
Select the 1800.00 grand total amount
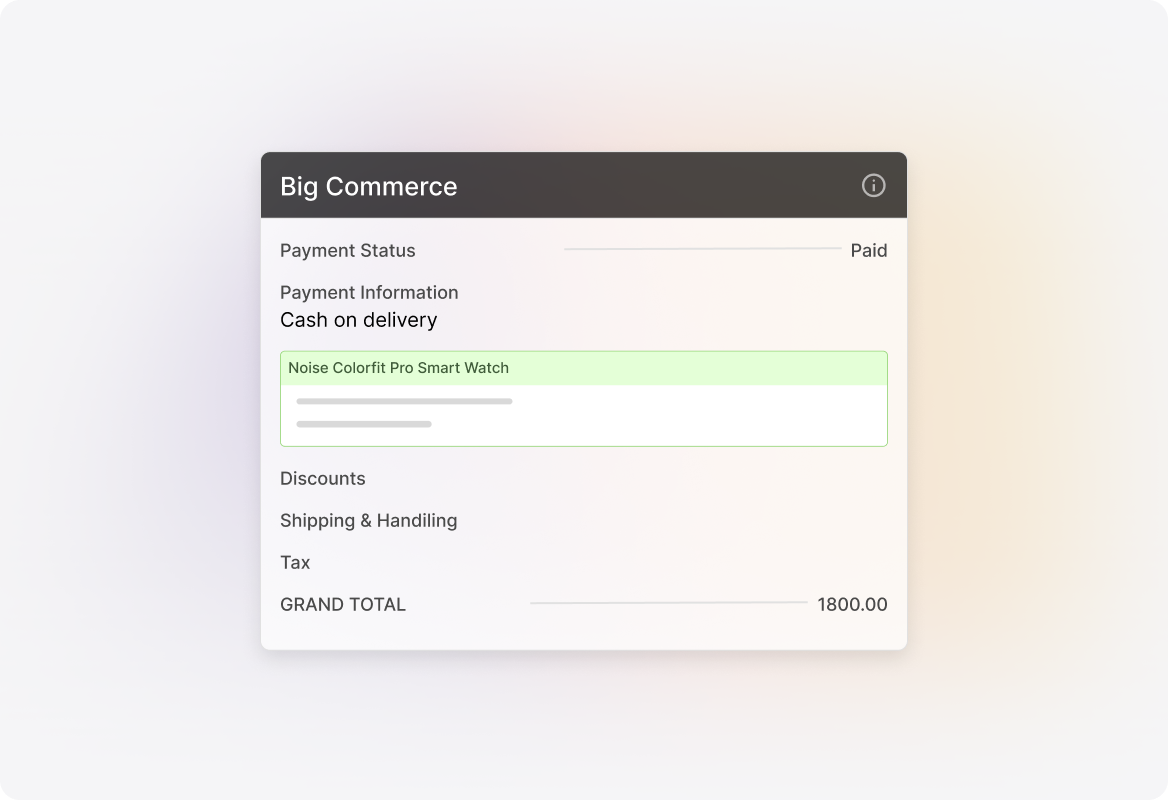(x=850, y=604)
